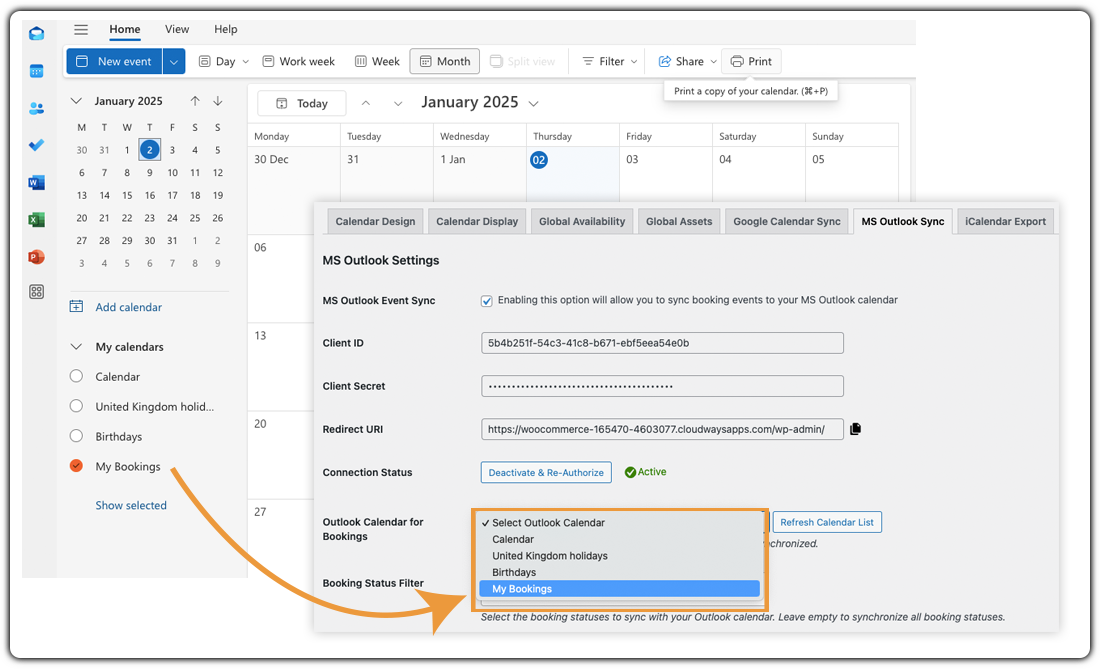
Task: Open the Help ribbon tab
Action: (x=226, y=29)
